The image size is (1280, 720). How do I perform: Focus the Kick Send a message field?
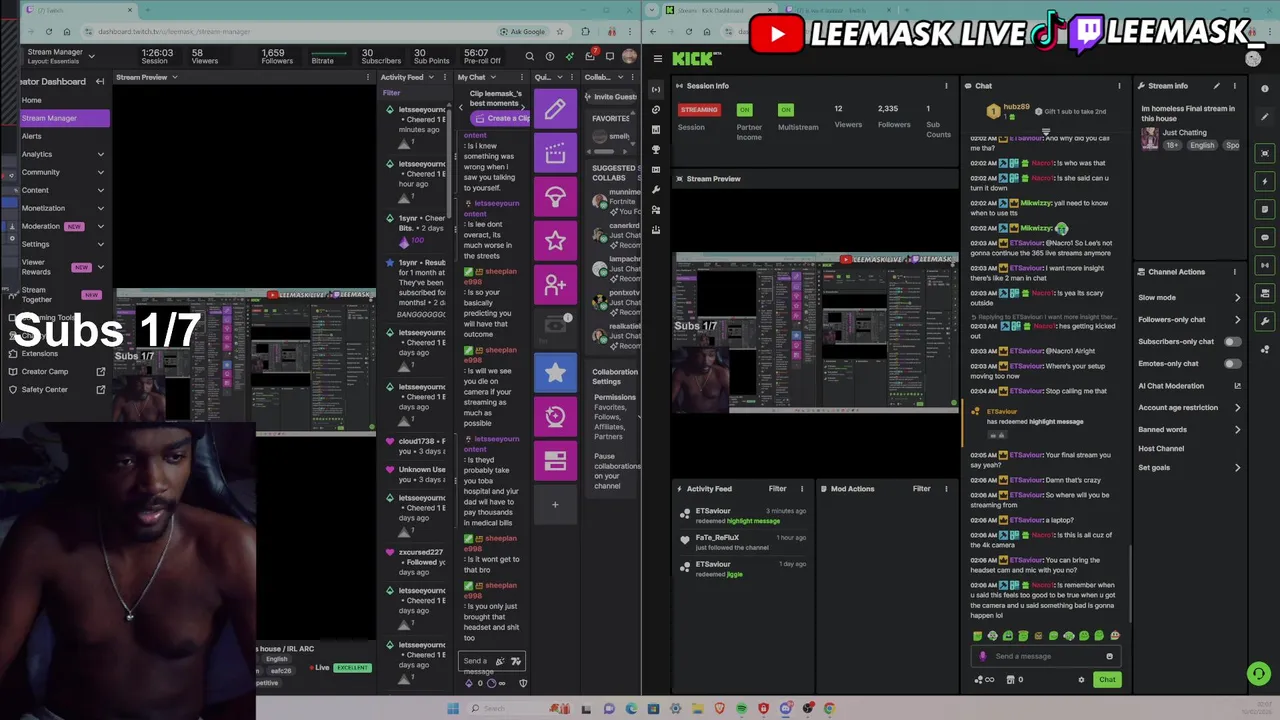[x=1045, y=656]
